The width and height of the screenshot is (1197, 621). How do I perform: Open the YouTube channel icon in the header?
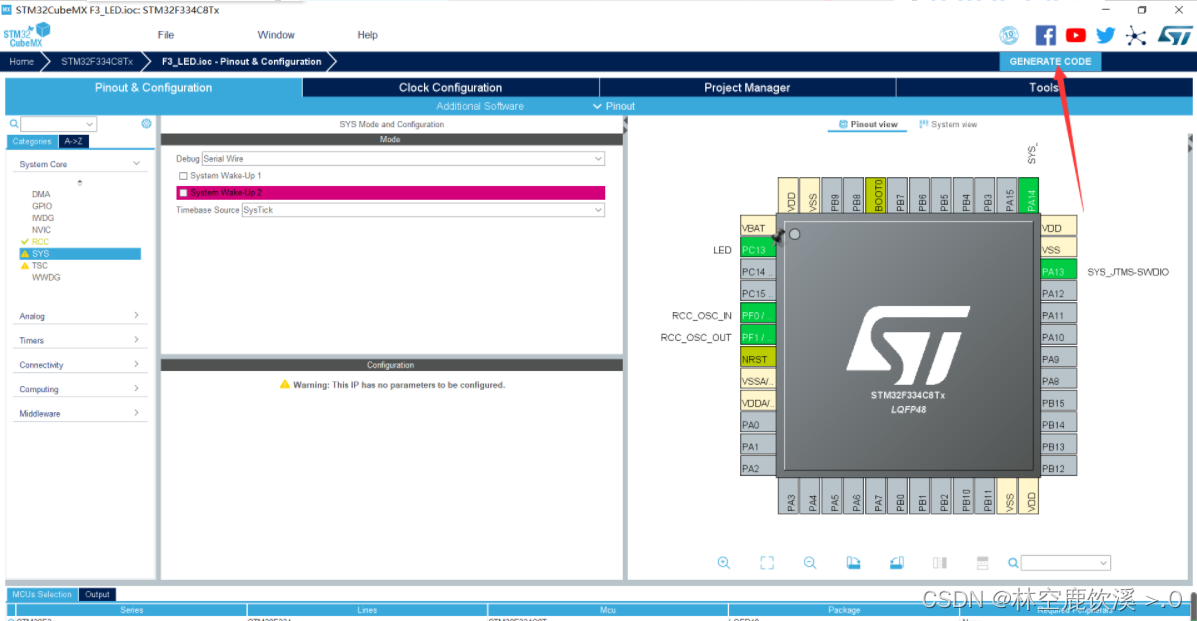pyautogui.click(x=1075, y=35)
